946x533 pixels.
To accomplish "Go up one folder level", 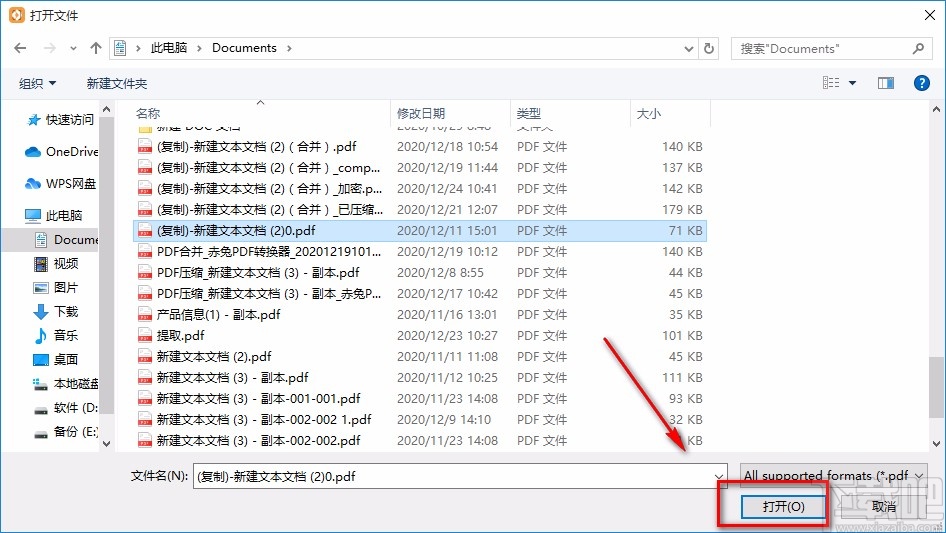I will tap(95, 48).
